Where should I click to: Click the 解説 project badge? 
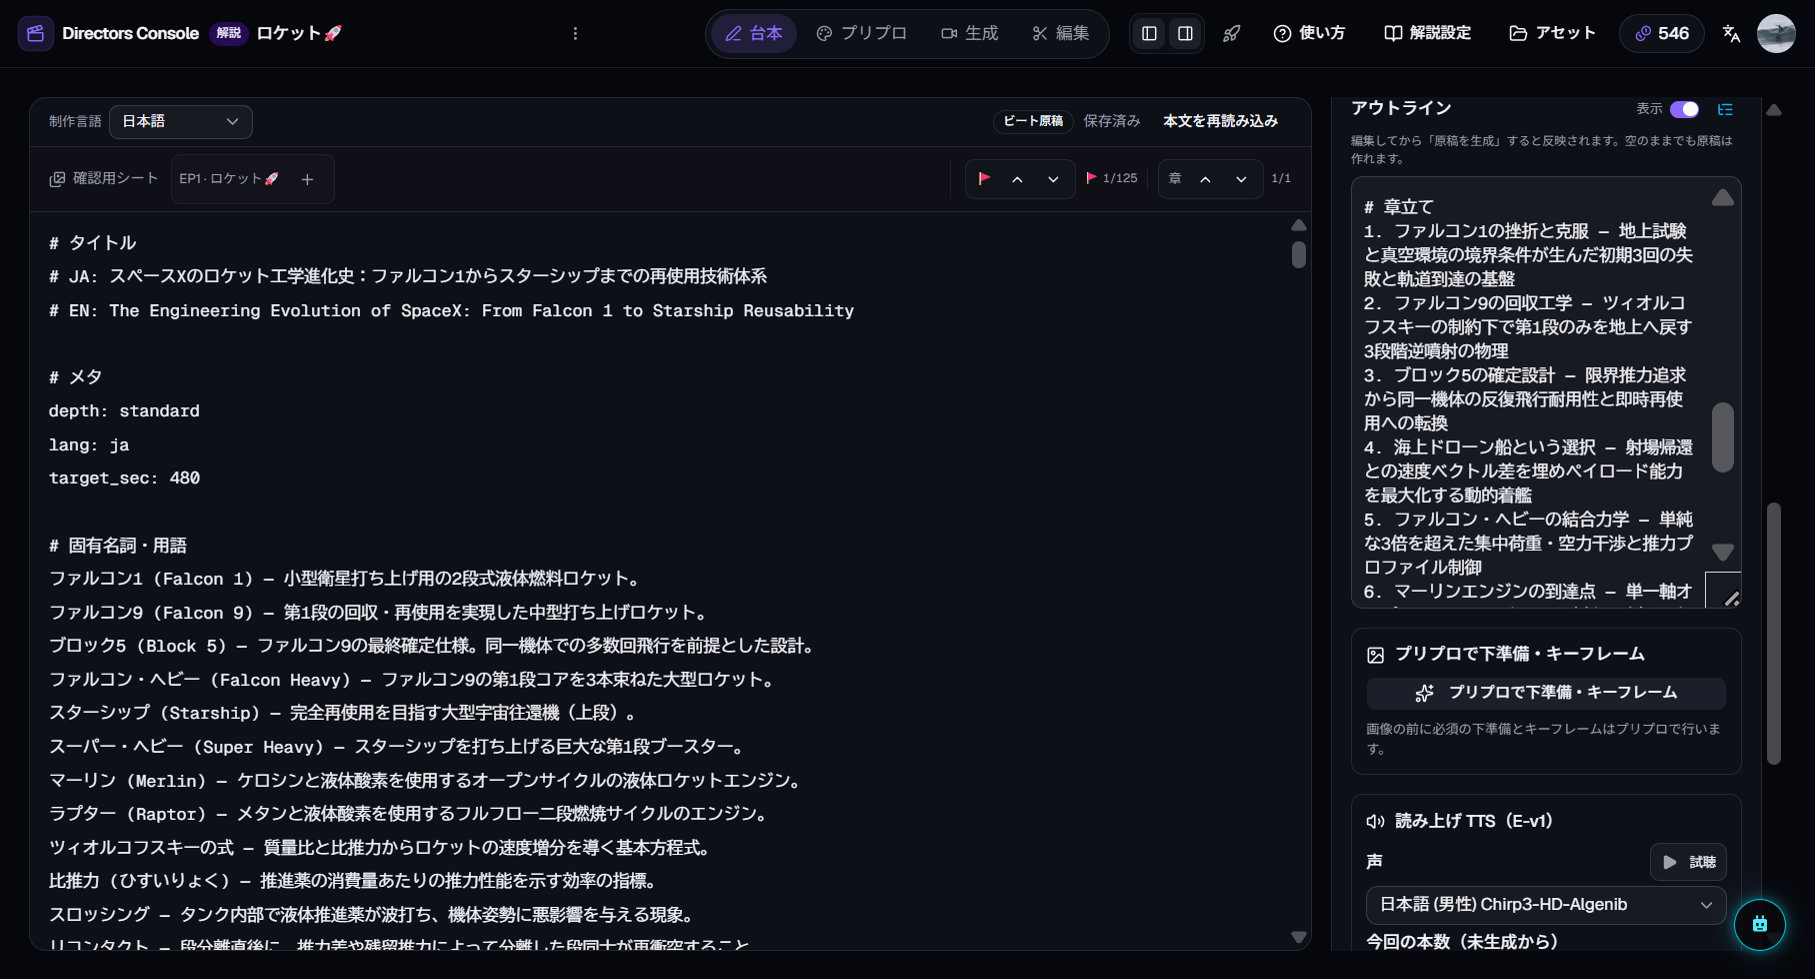coord(229,33)
